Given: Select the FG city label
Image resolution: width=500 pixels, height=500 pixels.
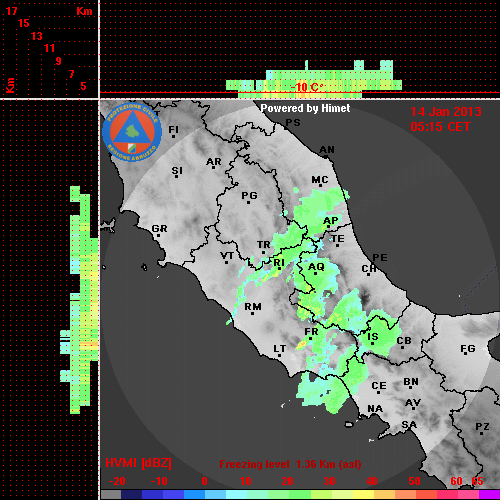Looking at the screenshot, I should (x=468, y=349).
